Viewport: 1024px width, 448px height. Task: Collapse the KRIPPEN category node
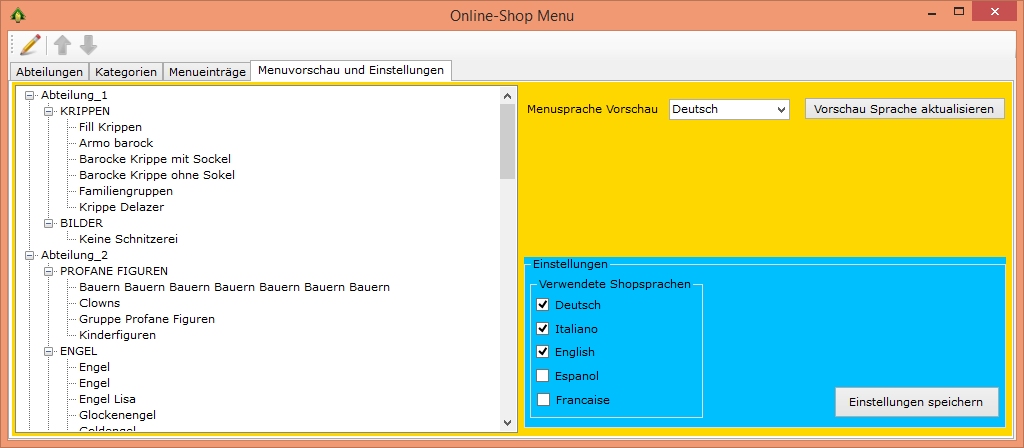[49, 111]
